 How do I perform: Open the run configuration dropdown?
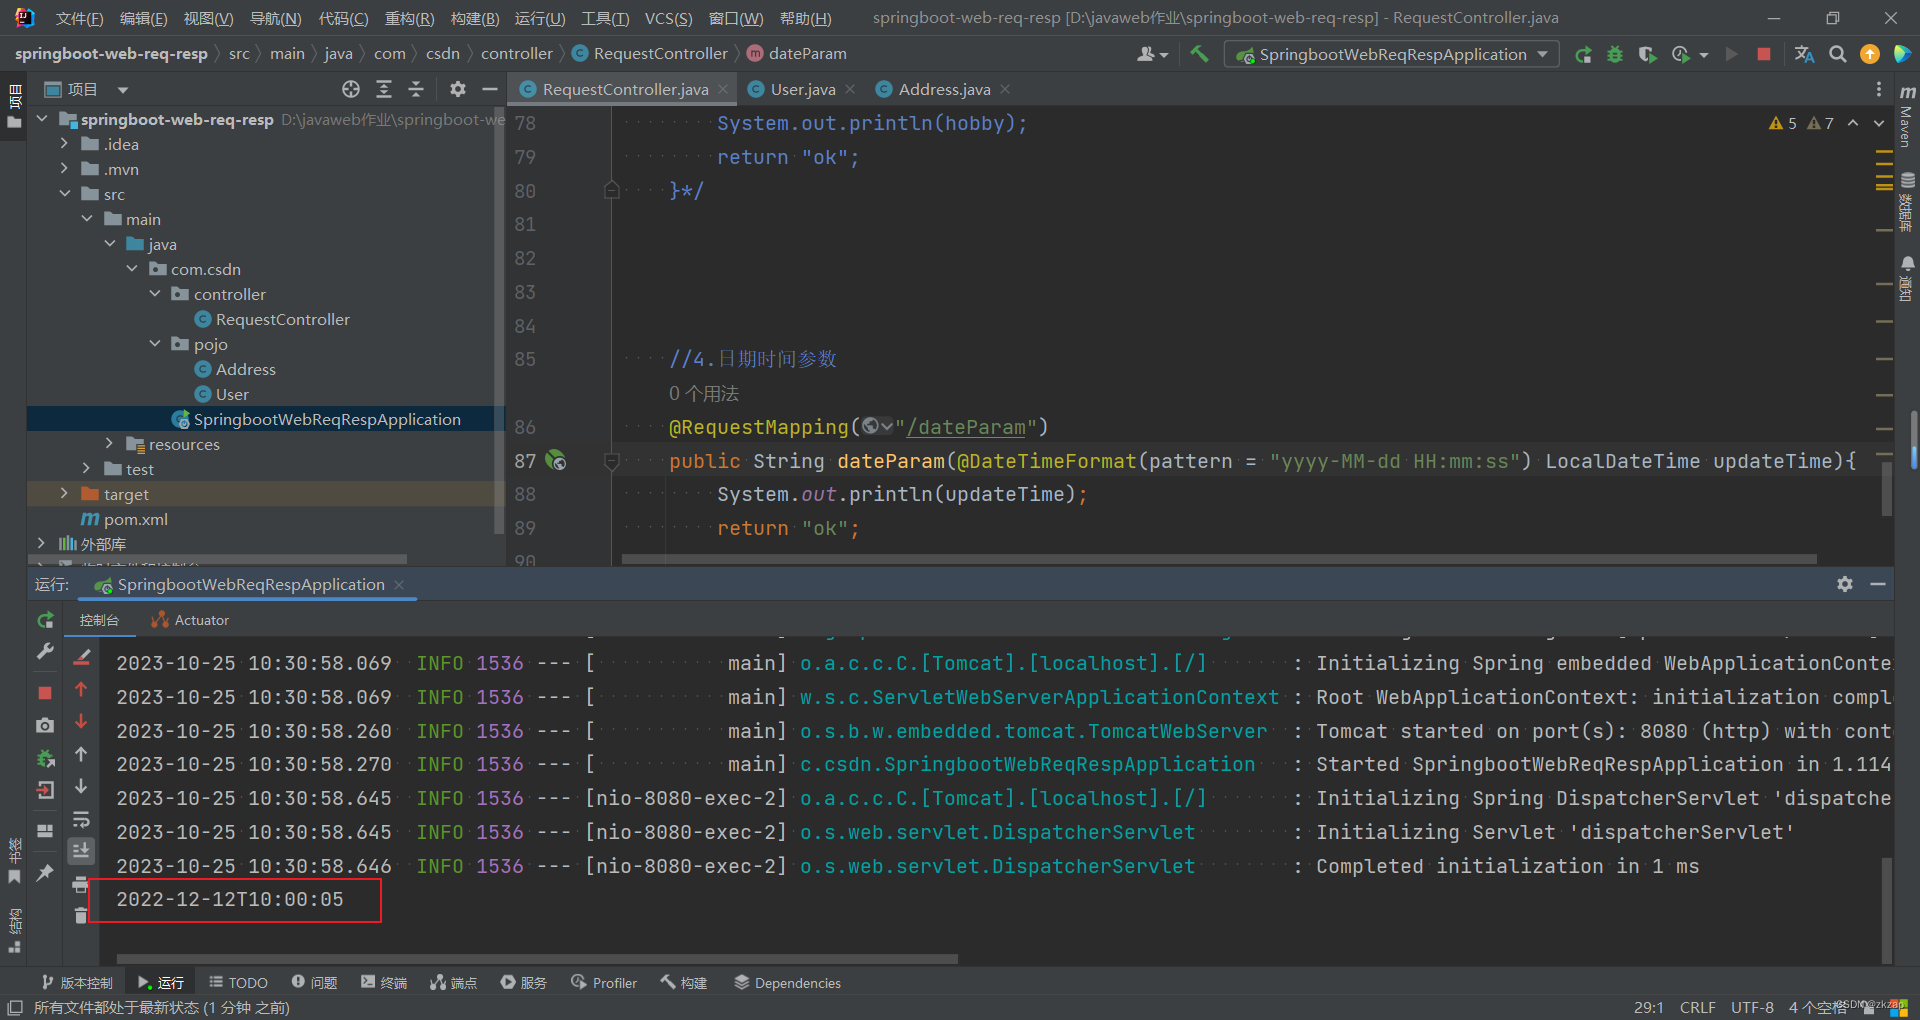(x=1391, y=54)
